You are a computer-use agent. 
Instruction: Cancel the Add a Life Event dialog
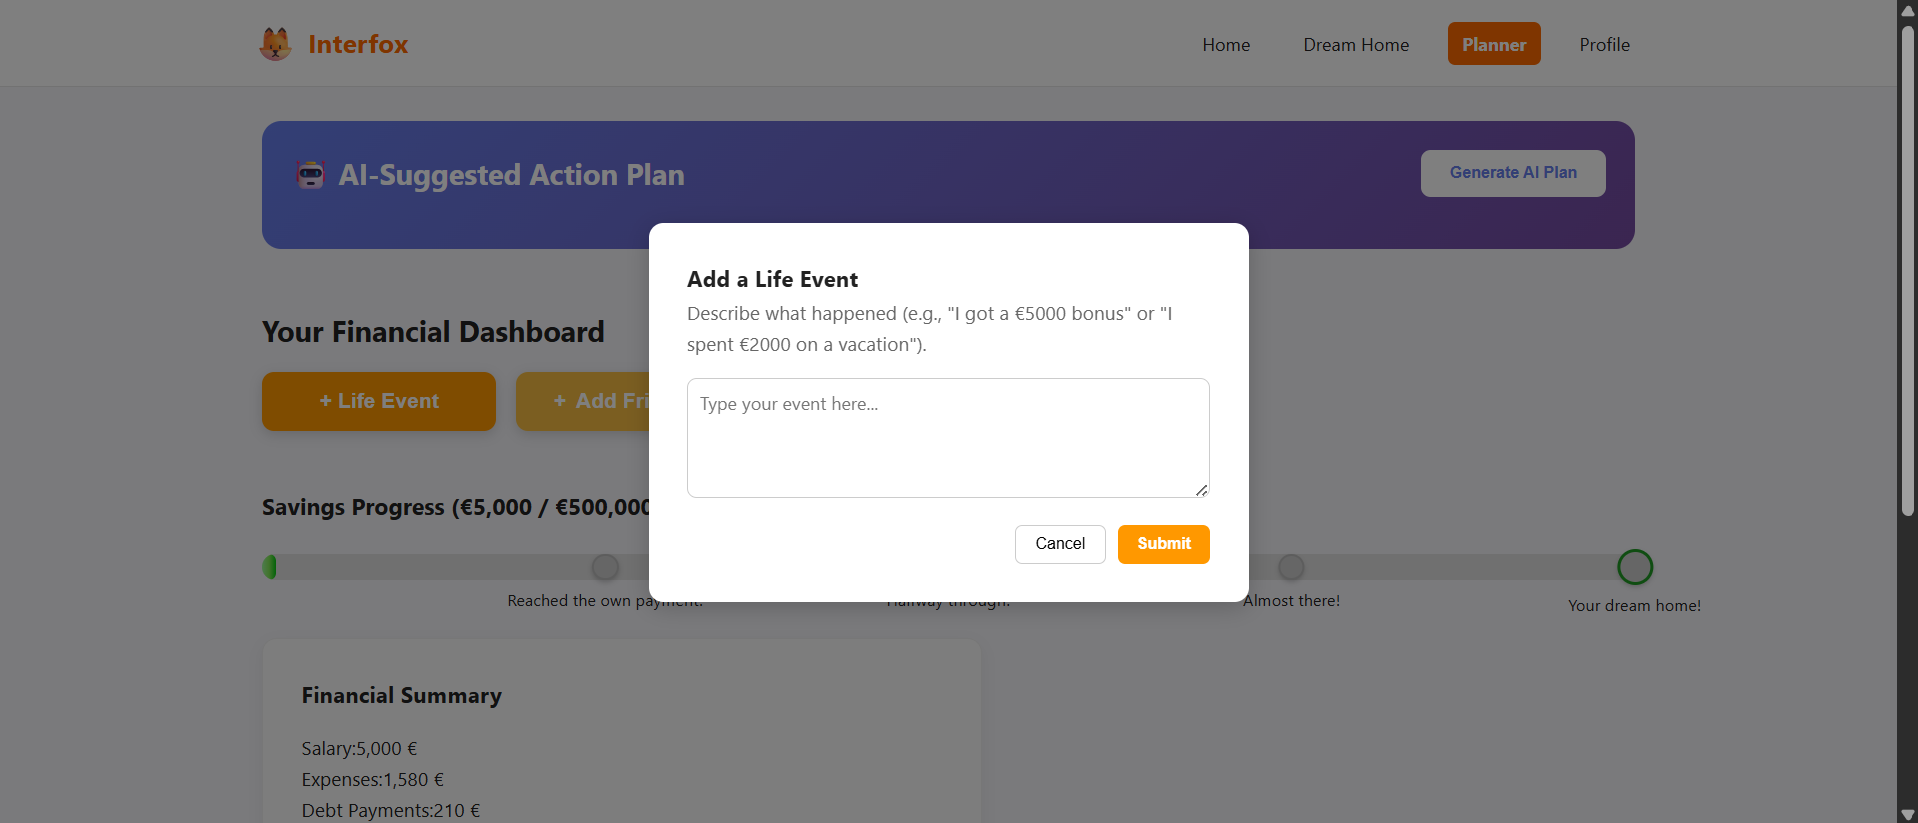[1059, 544]
